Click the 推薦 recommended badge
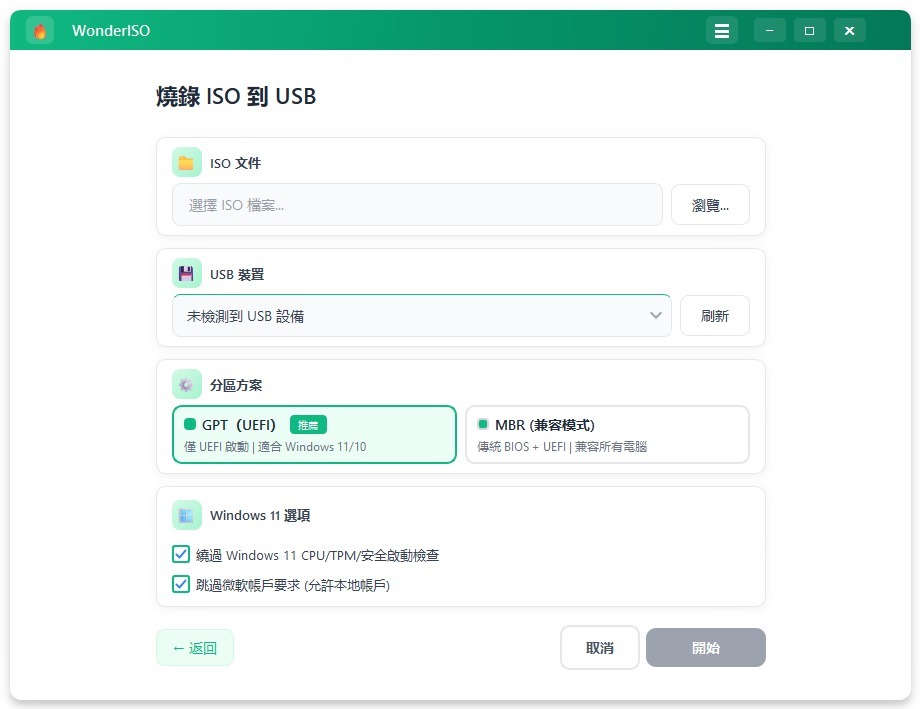Screen dimensions: 920x709 click(308, 425)
